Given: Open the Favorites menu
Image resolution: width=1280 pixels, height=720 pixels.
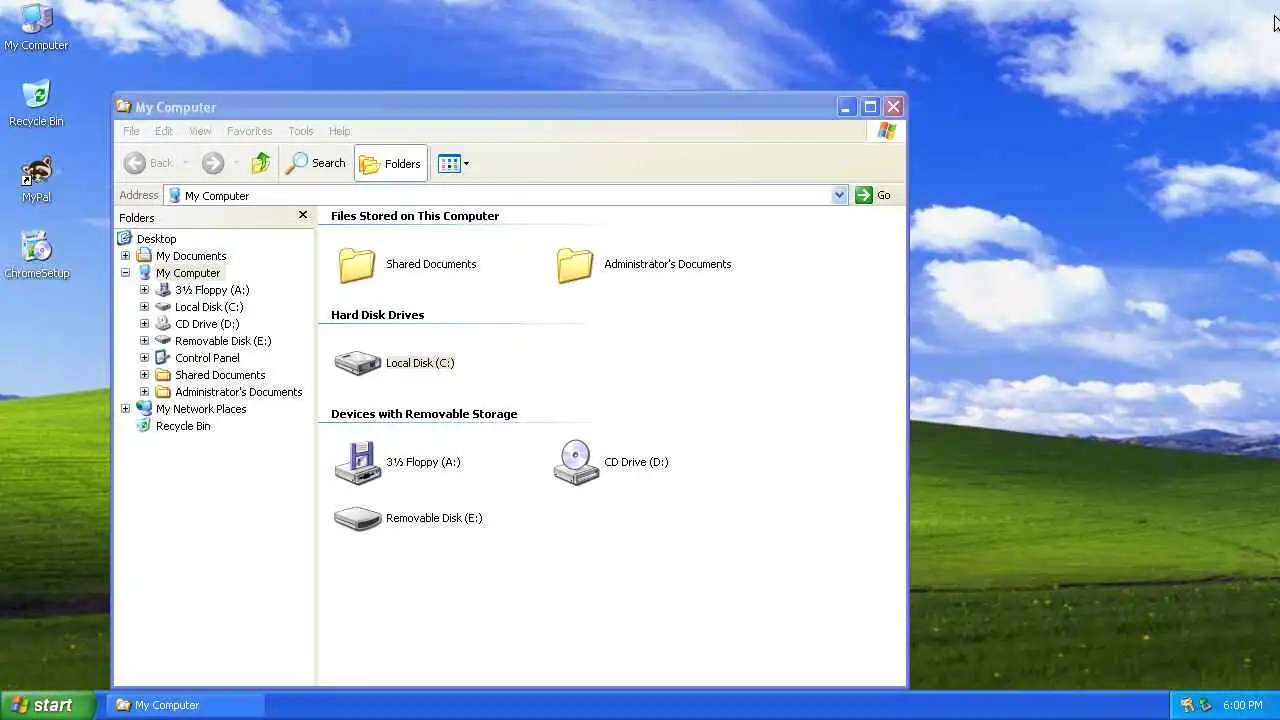Looking at the screenshot, I should pyautogui.click(x=249, y=131).
